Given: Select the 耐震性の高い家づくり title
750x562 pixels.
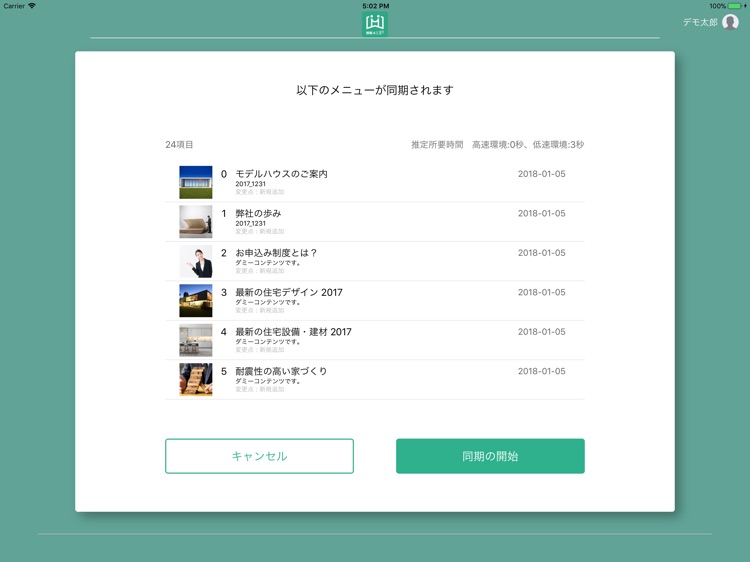Looking at the screenshot, I should 281,371.
